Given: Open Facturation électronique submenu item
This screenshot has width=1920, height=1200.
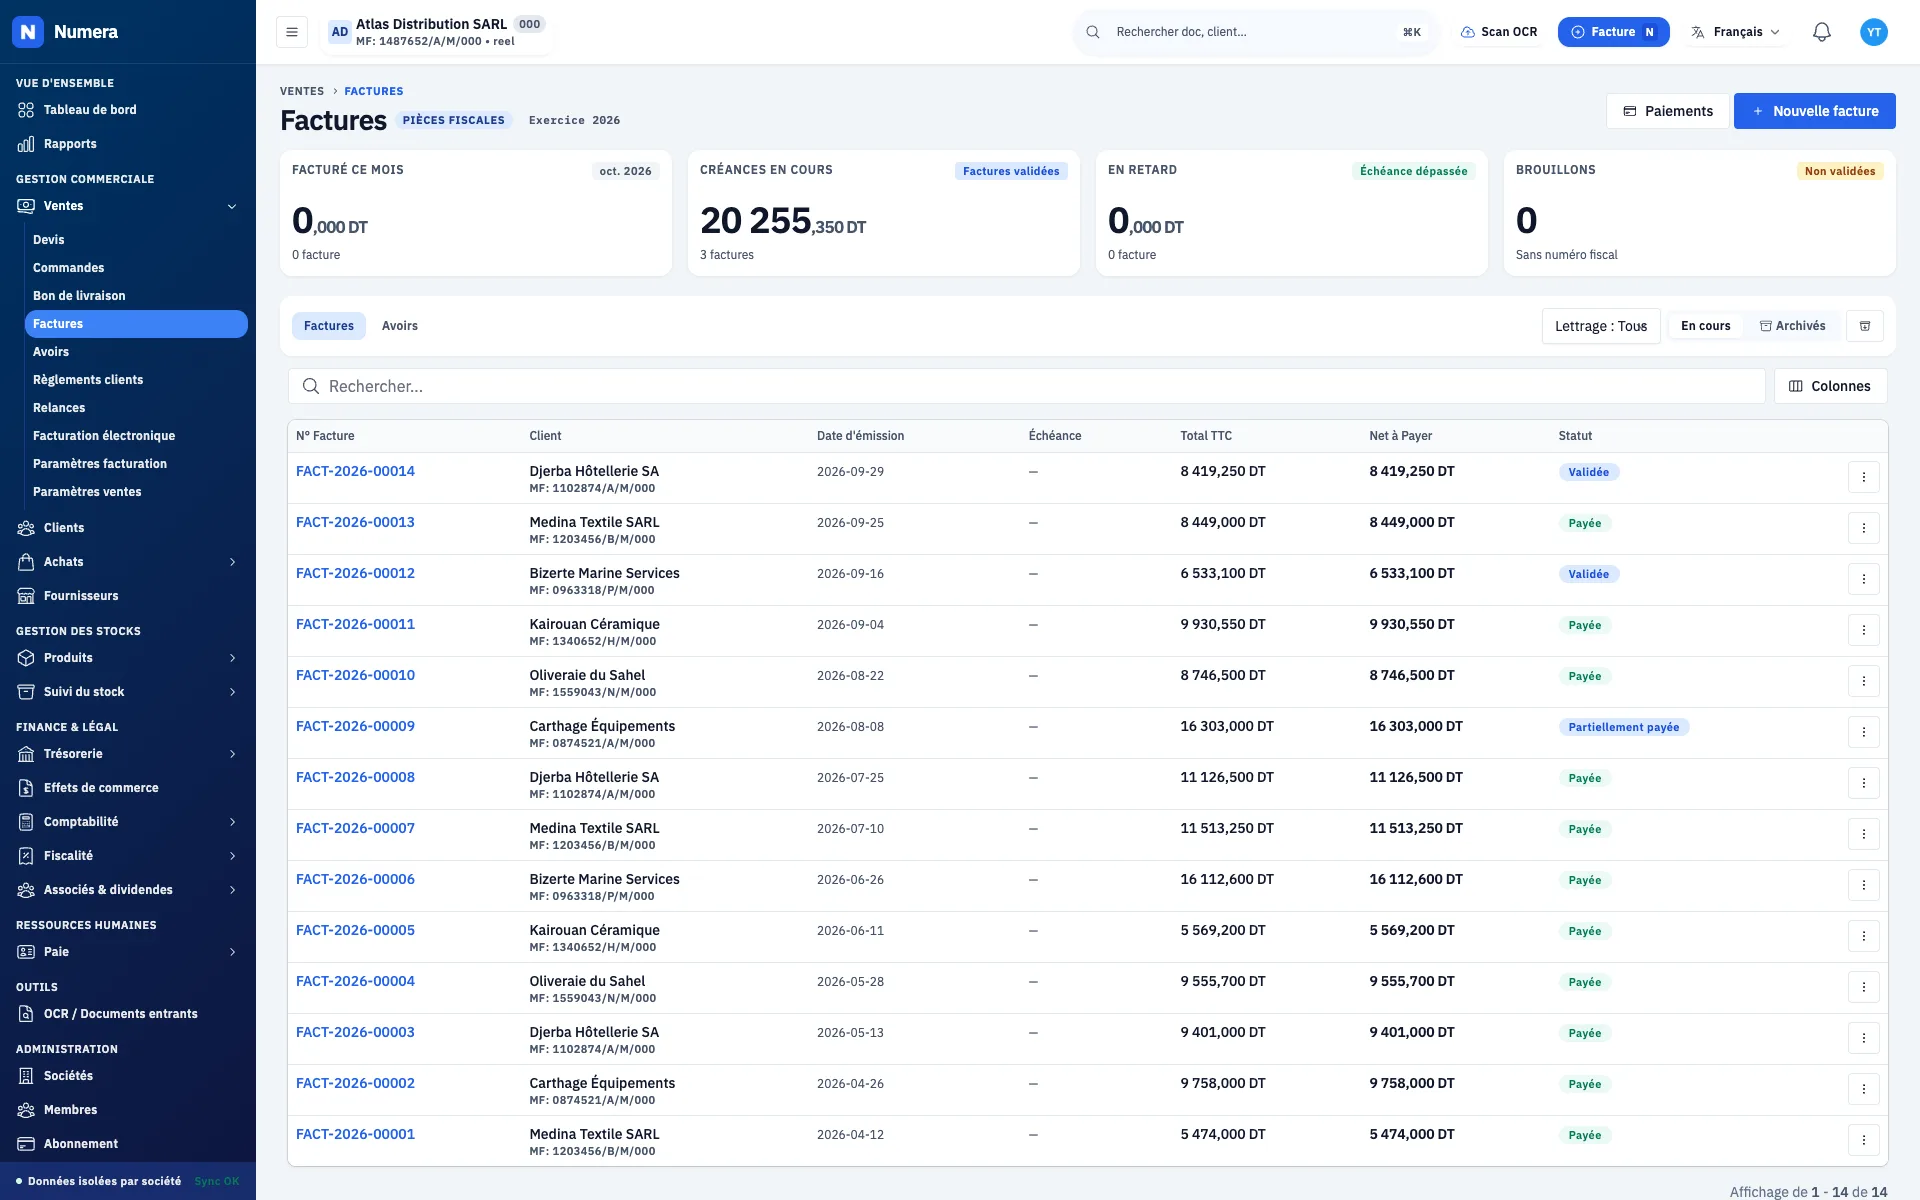Looking at the screenshot, I should click(136, 436).
